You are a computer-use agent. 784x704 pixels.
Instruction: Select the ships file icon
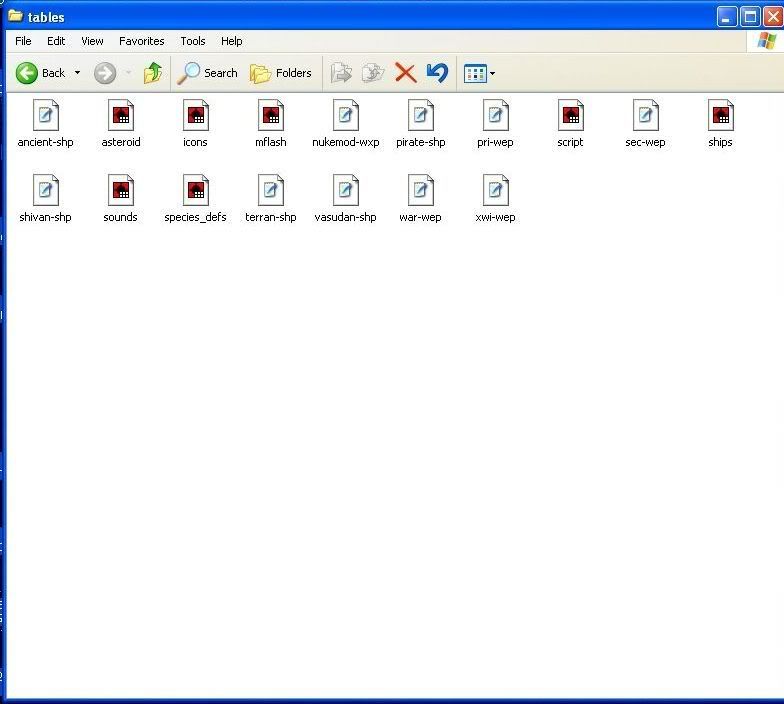click(720, 116)
